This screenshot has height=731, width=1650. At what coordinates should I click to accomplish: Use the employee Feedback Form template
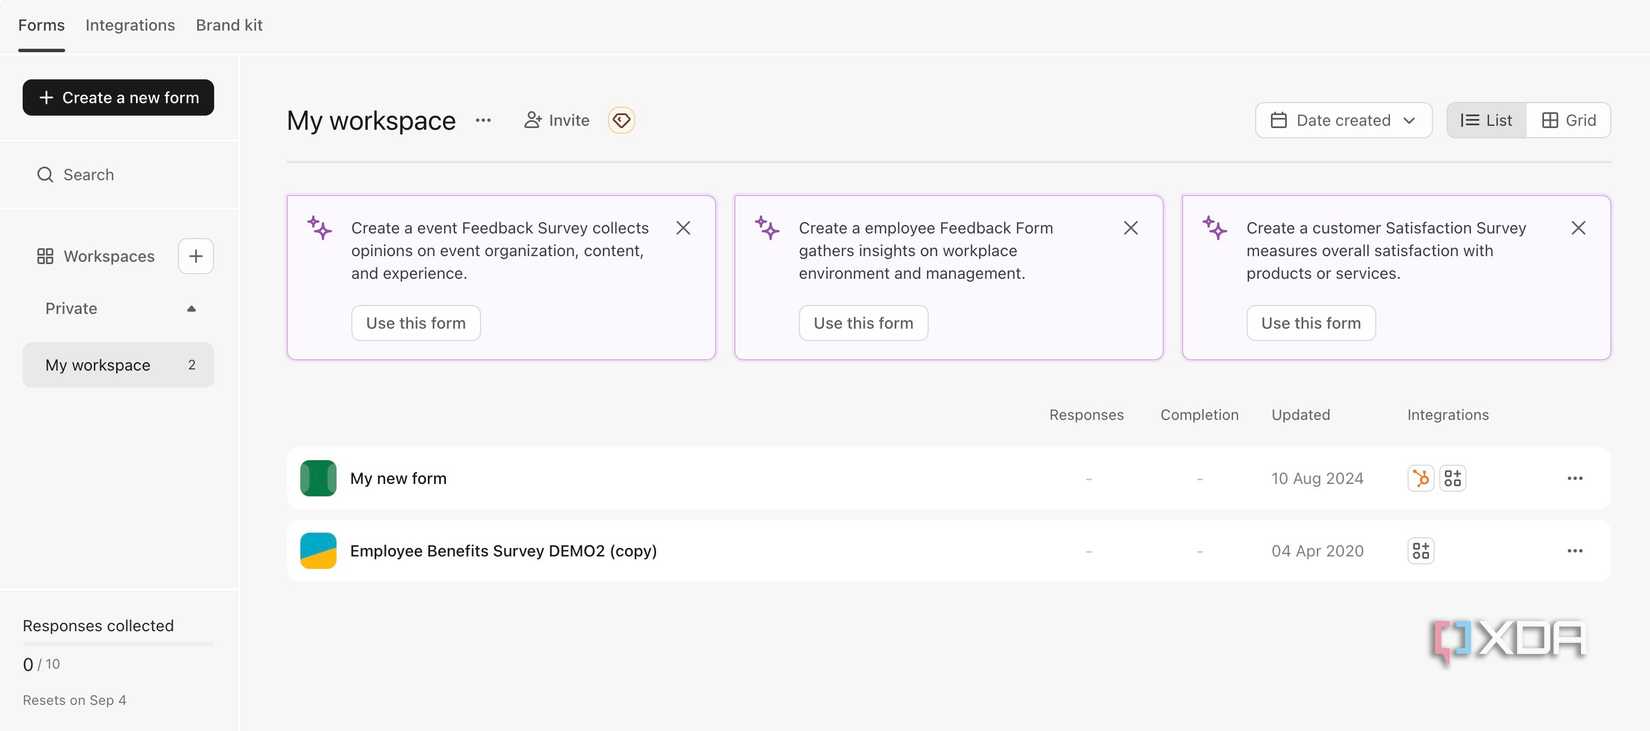tap(863, 323)
